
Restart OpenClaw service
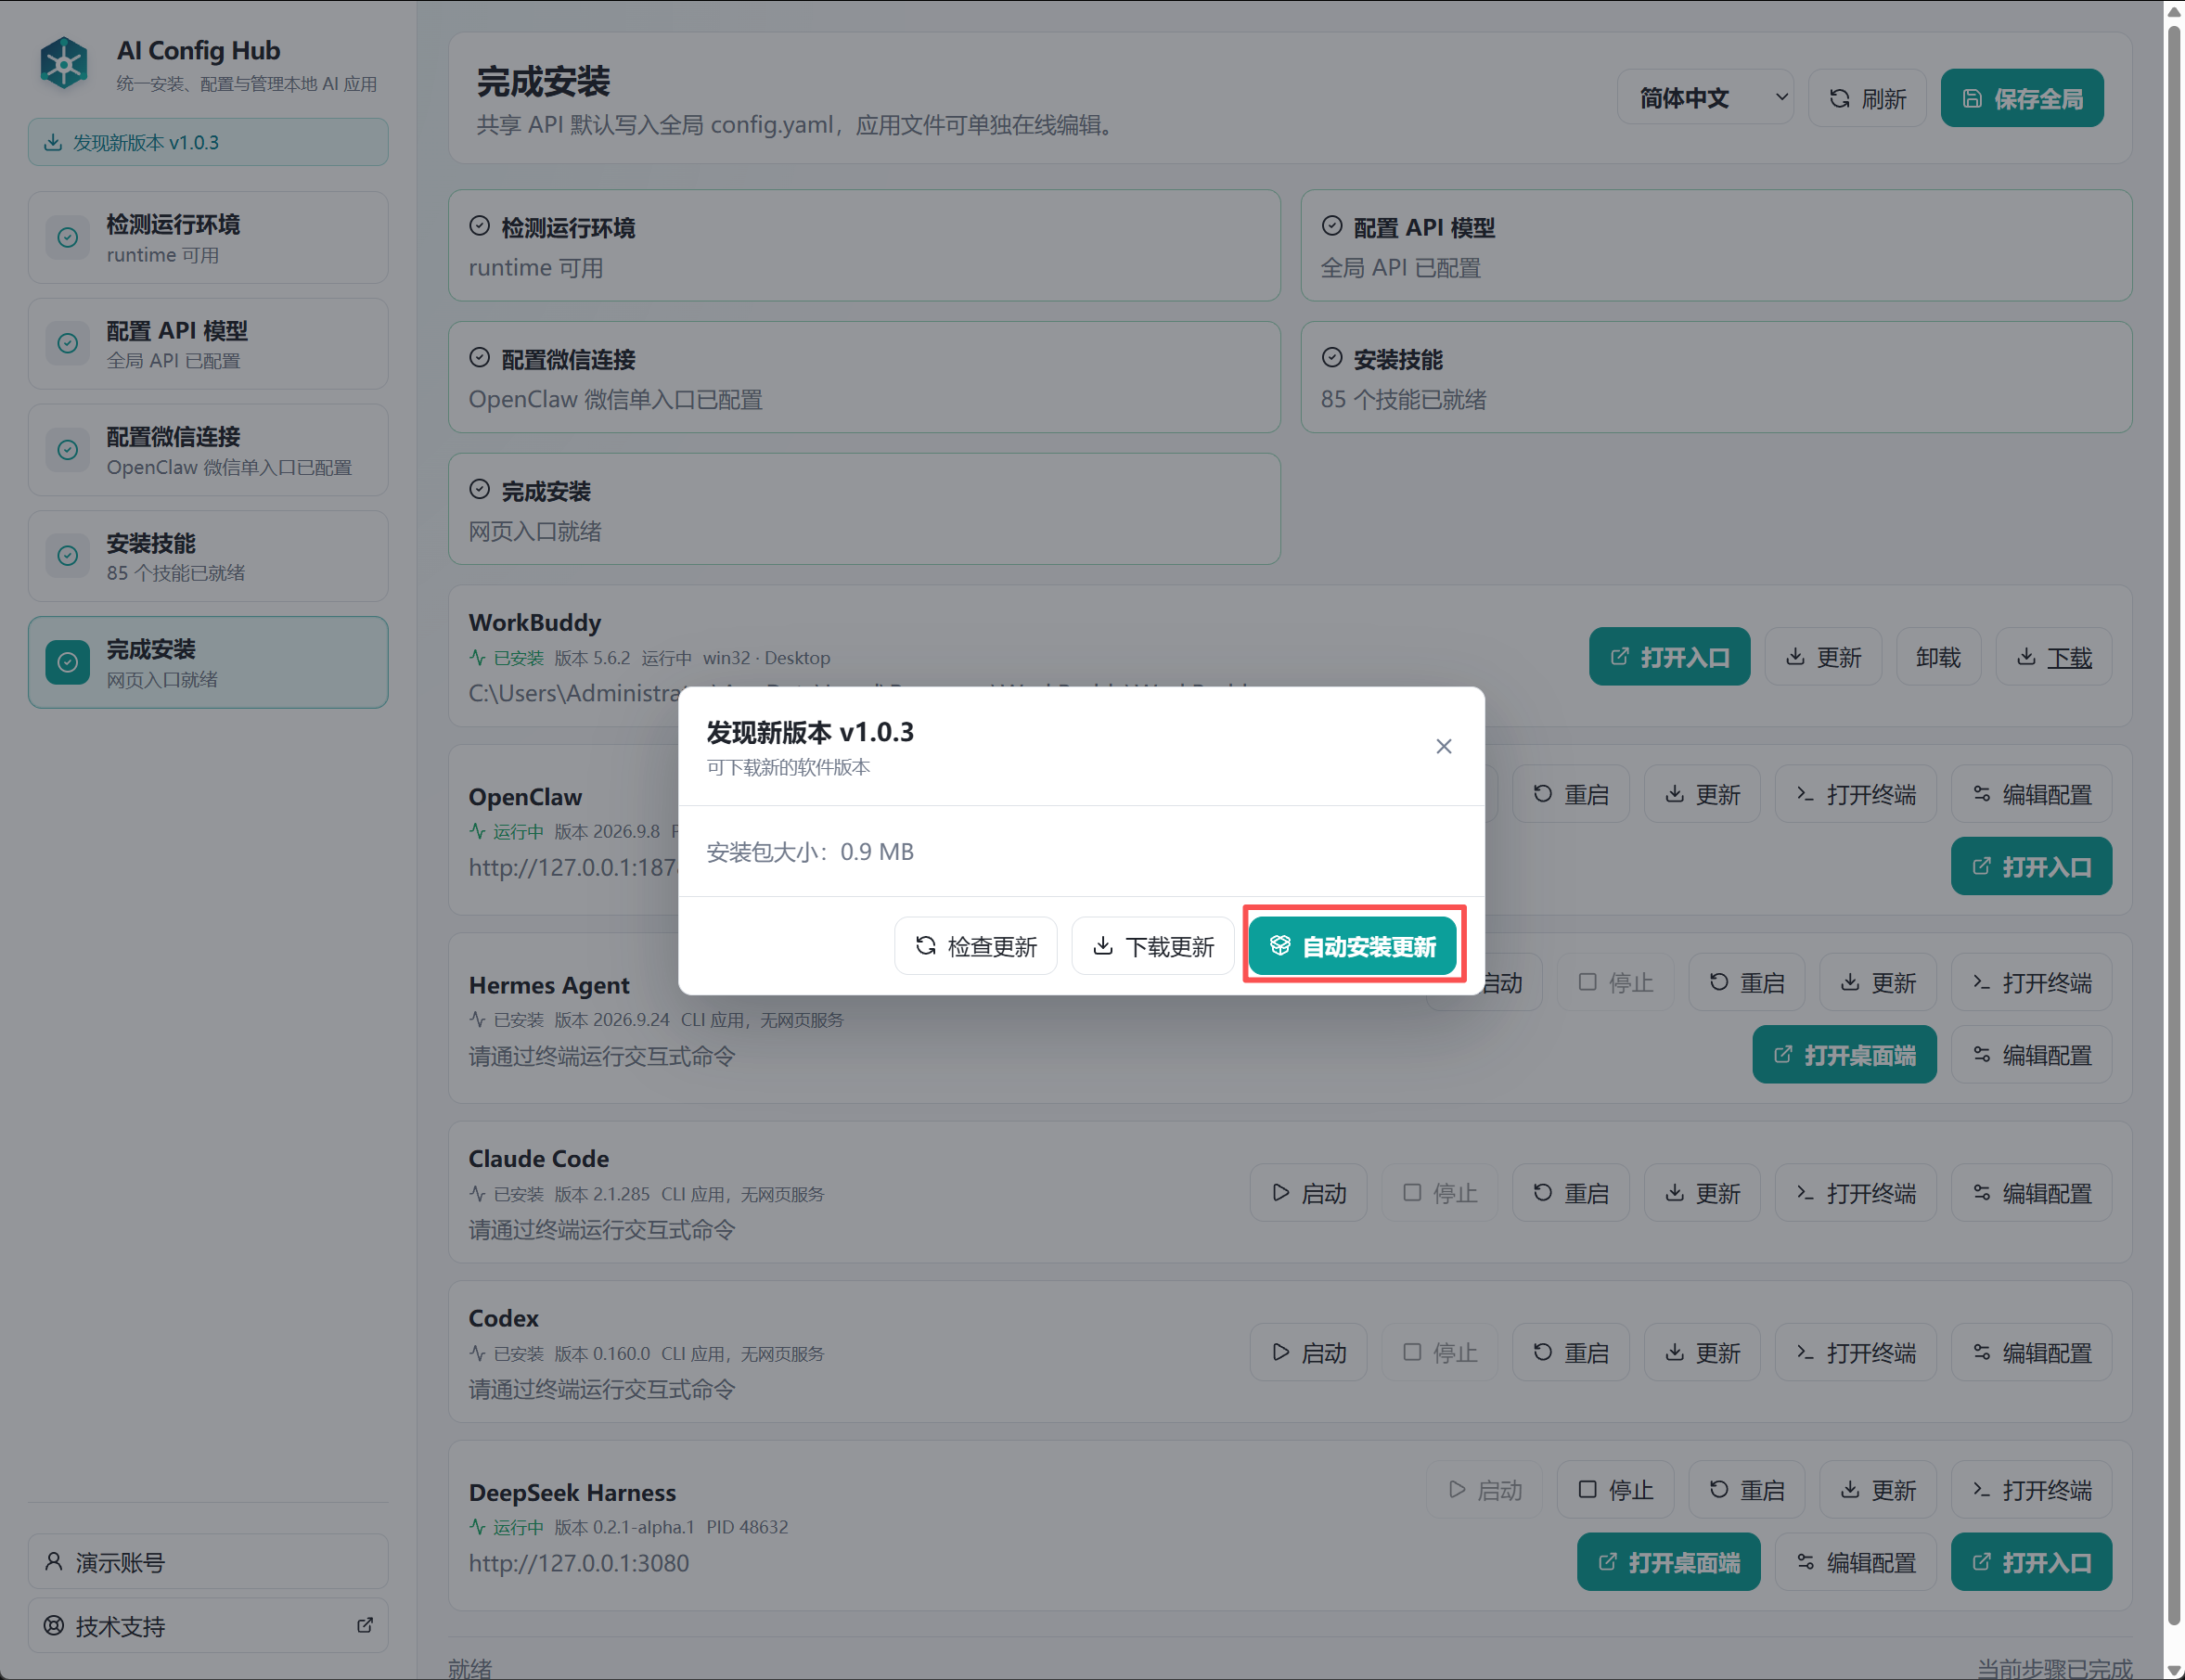click(1571, 794)
